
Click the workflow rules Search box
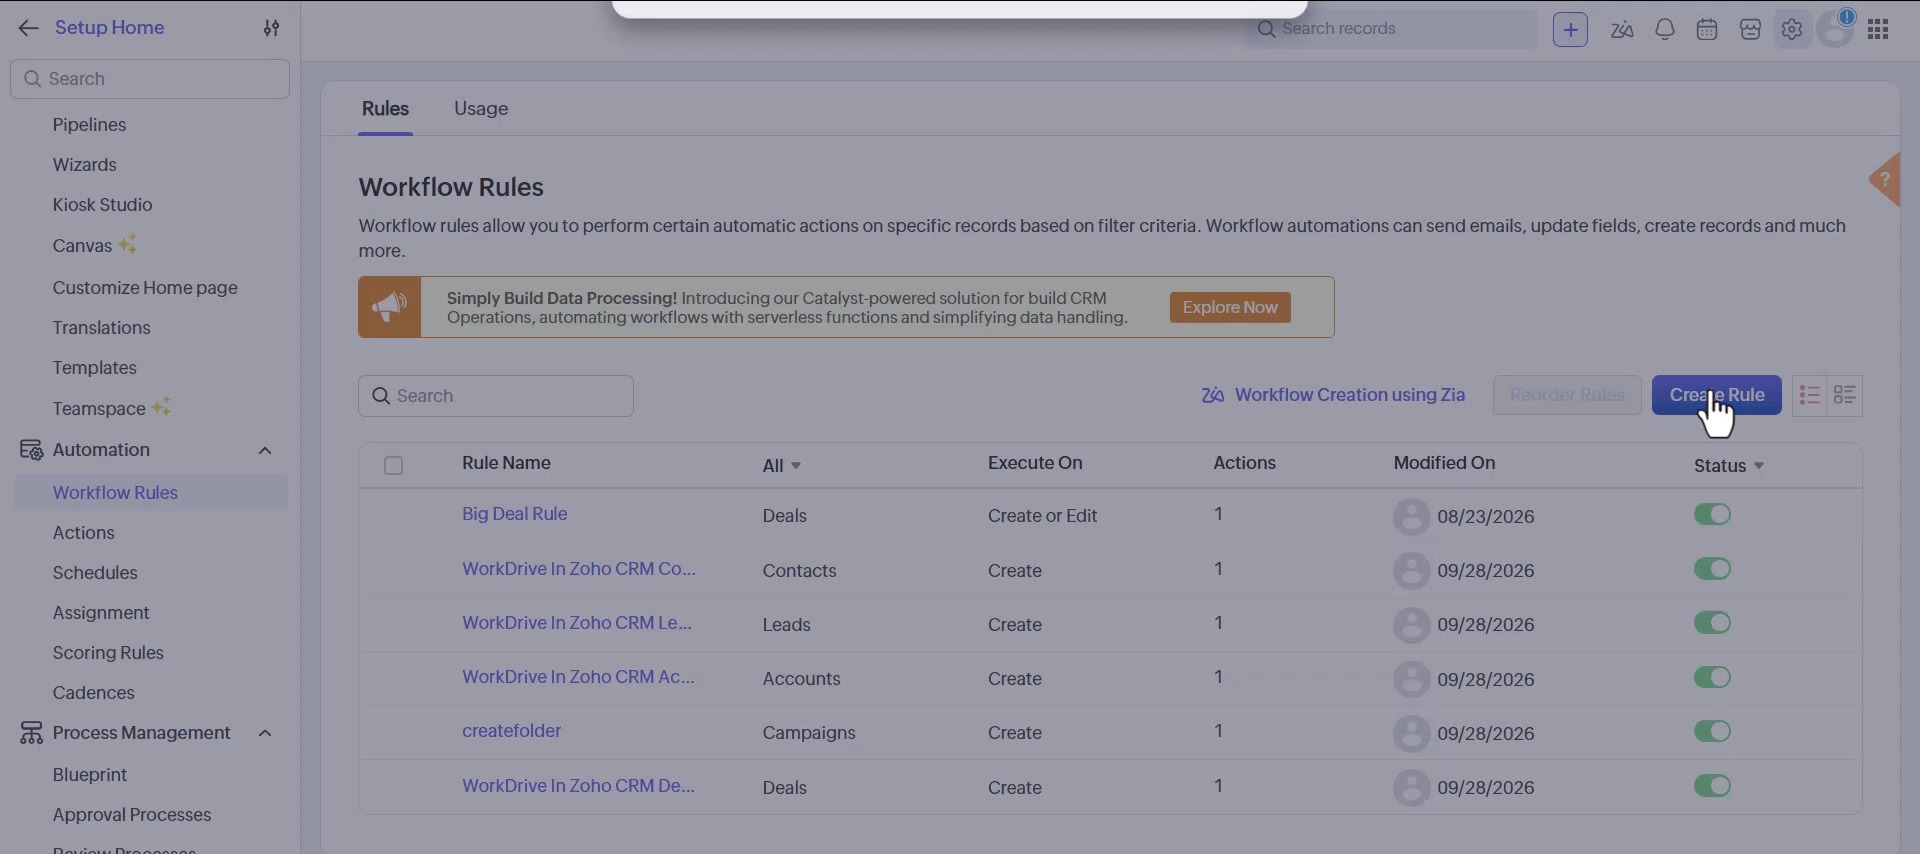496,396
